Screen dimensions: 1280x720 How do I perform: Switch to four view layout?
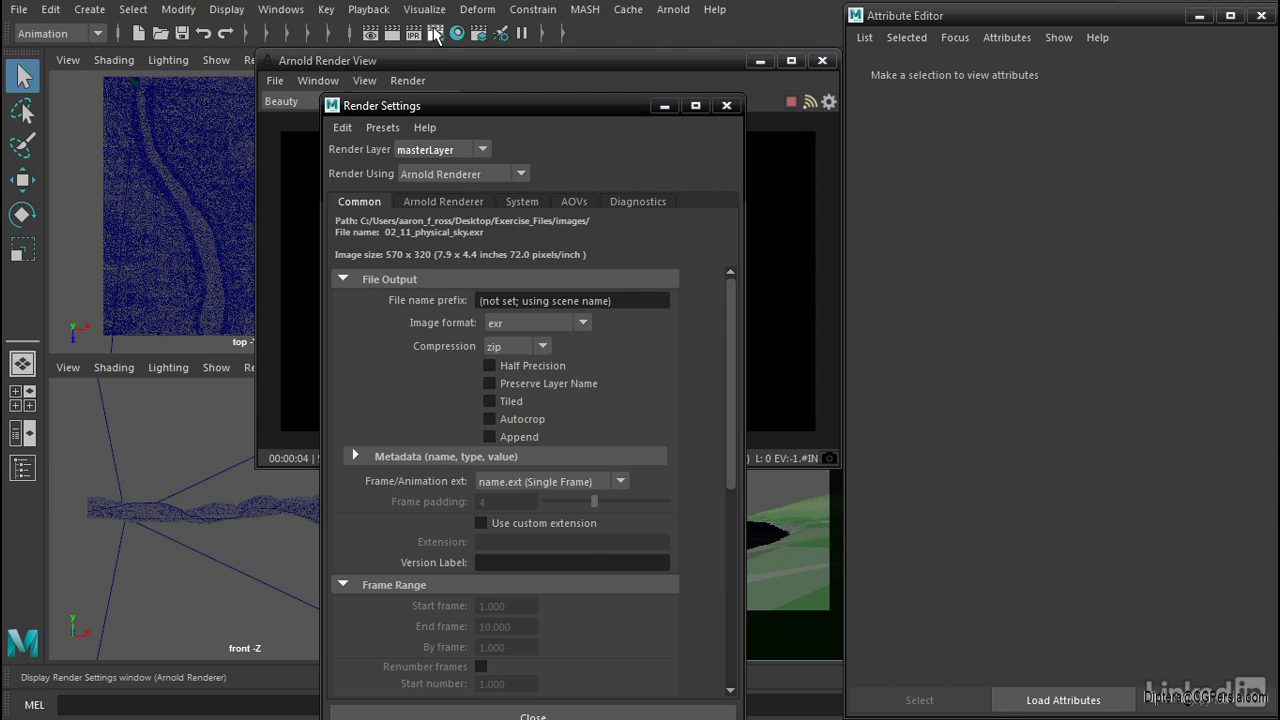pos(23,398)
